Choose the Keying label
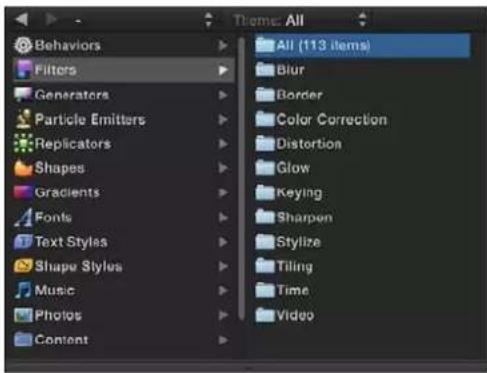 299,193
